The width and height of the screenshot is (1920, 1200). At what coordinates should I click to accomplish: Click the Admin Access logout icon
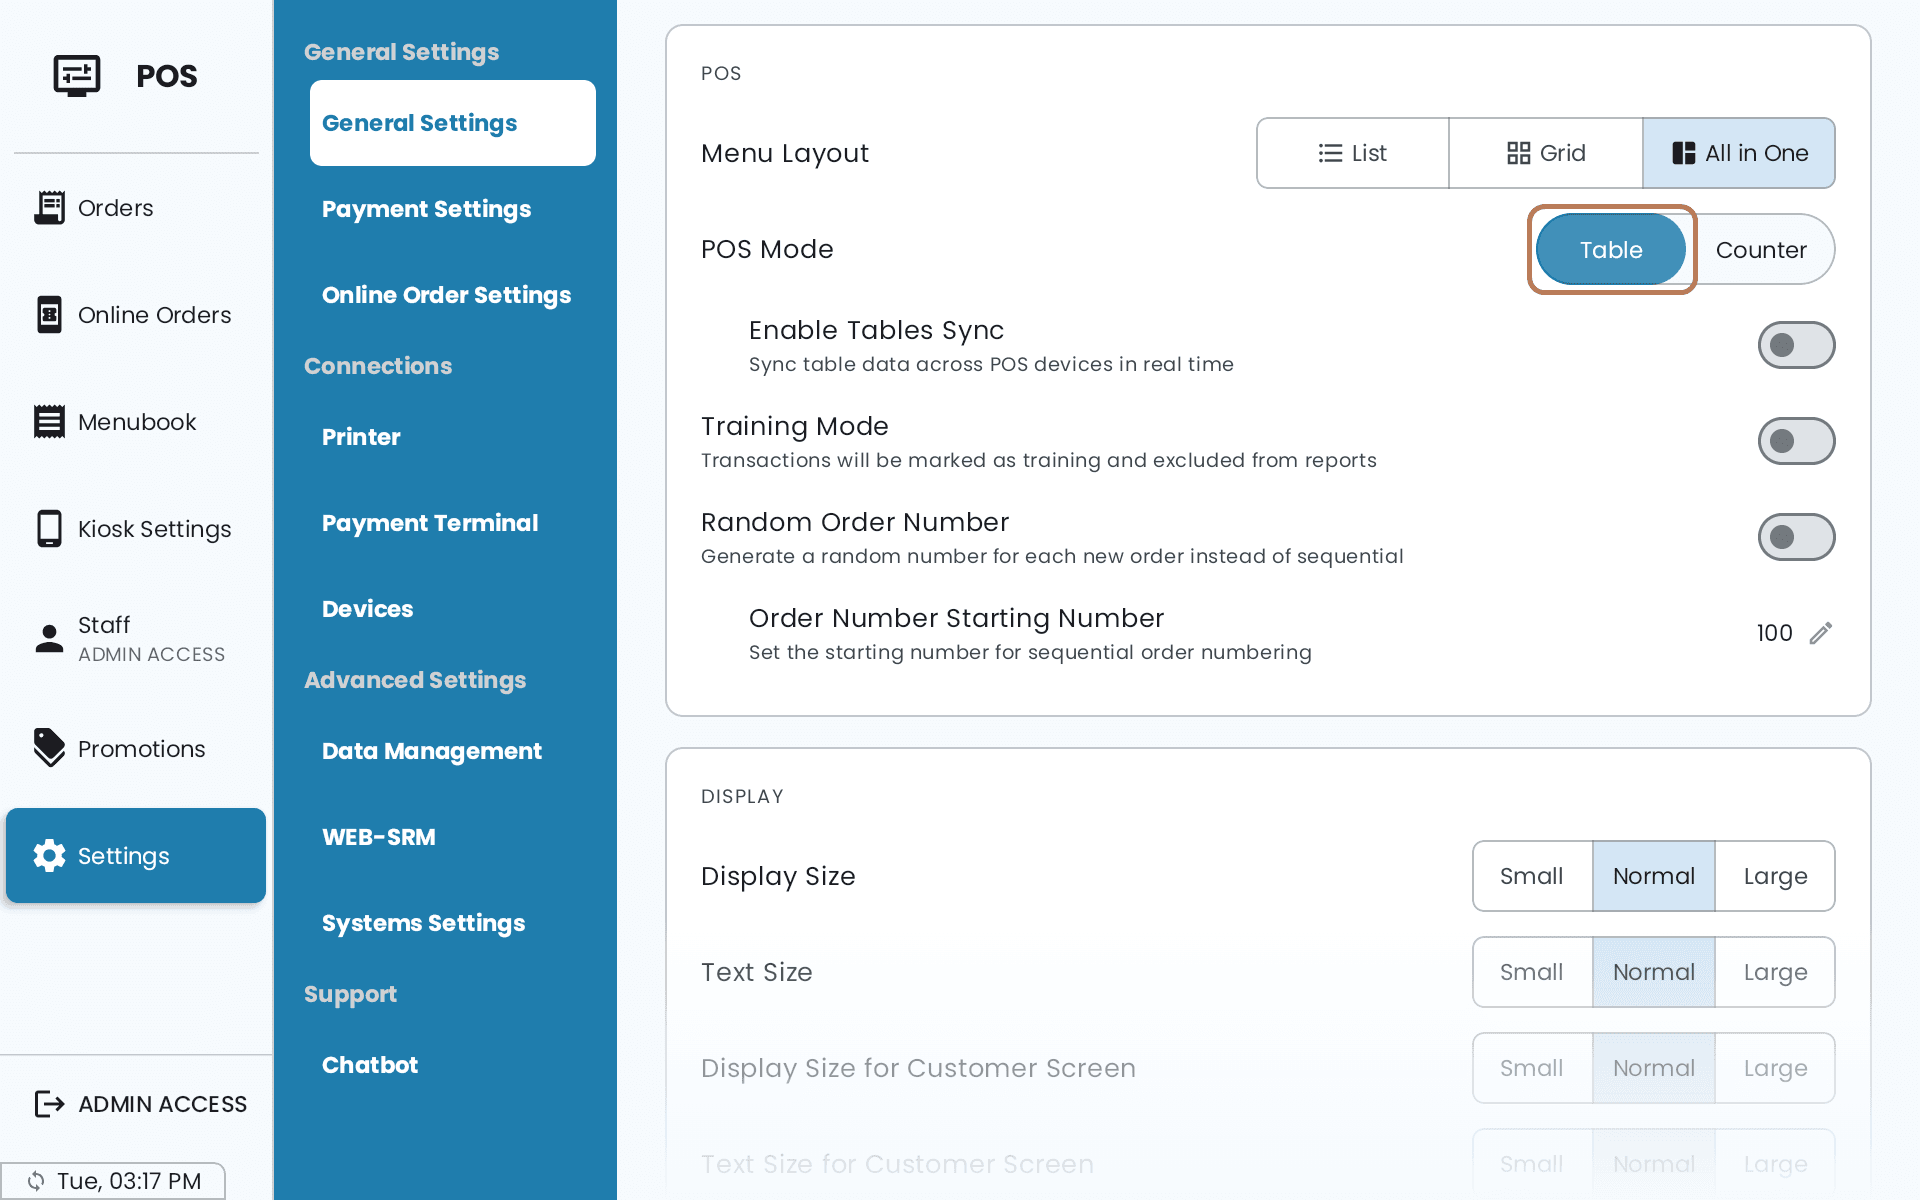coord(49,1103)
